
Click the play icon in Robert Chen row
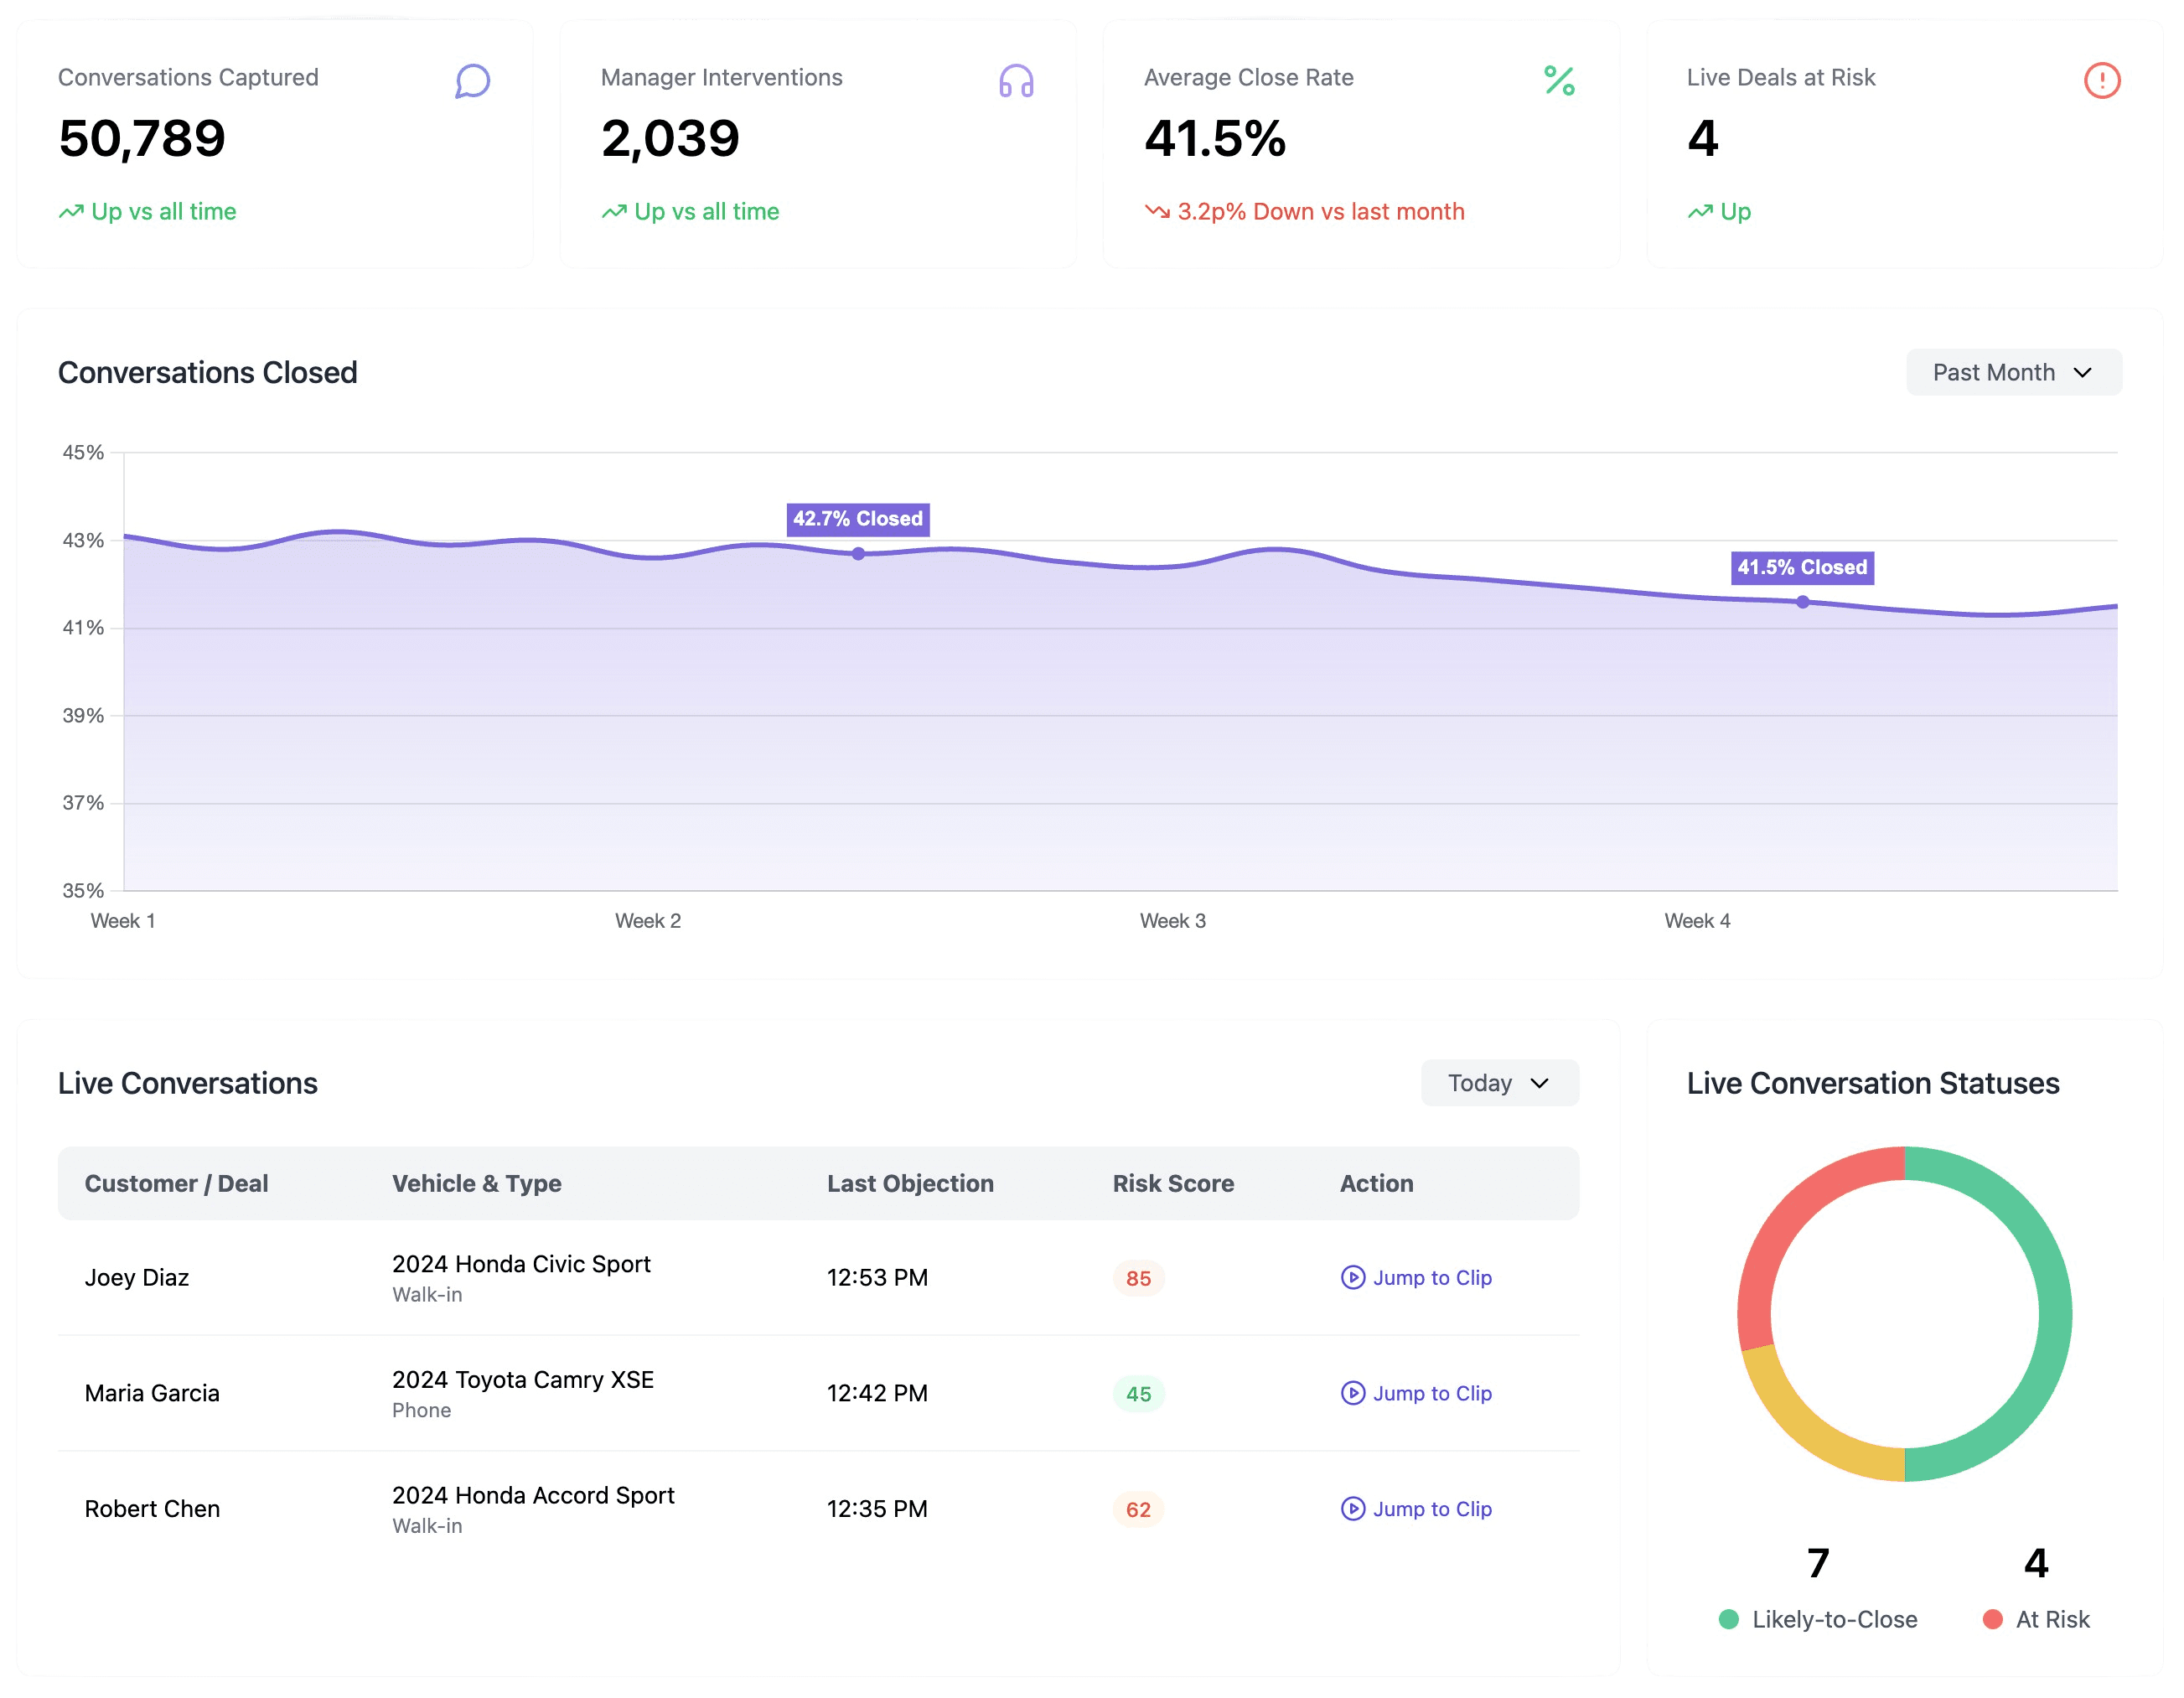(x=1352, y=1510)
